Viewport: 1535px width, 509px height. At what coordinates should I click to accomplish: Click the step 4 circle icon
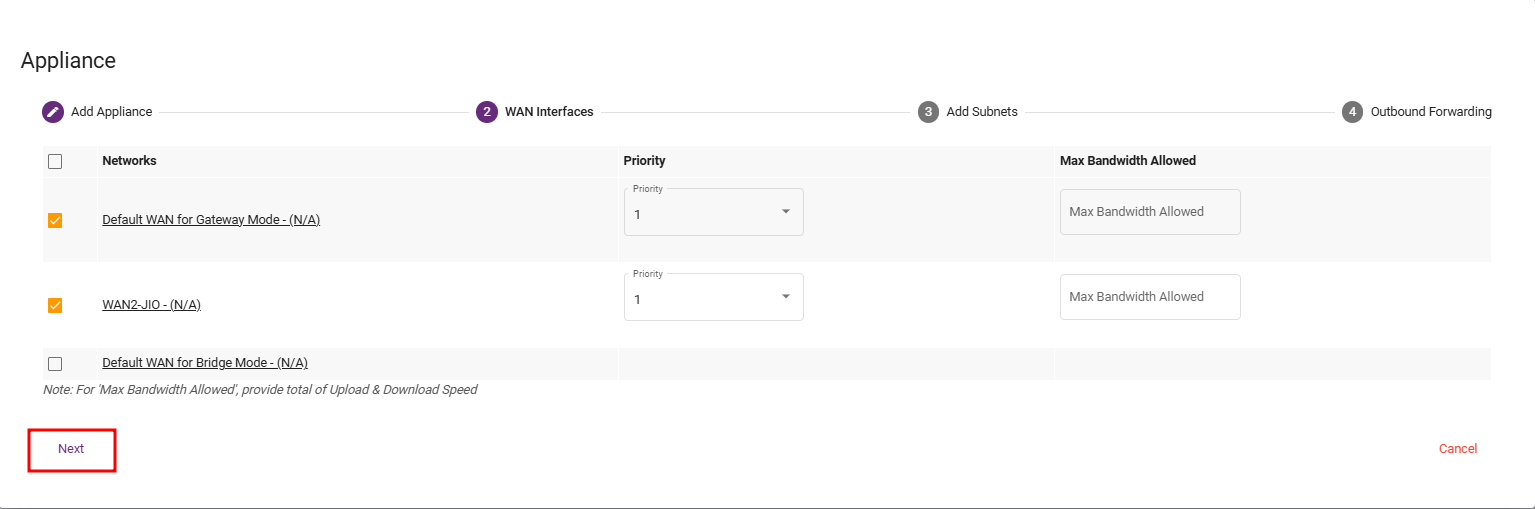pos(1353,112)
